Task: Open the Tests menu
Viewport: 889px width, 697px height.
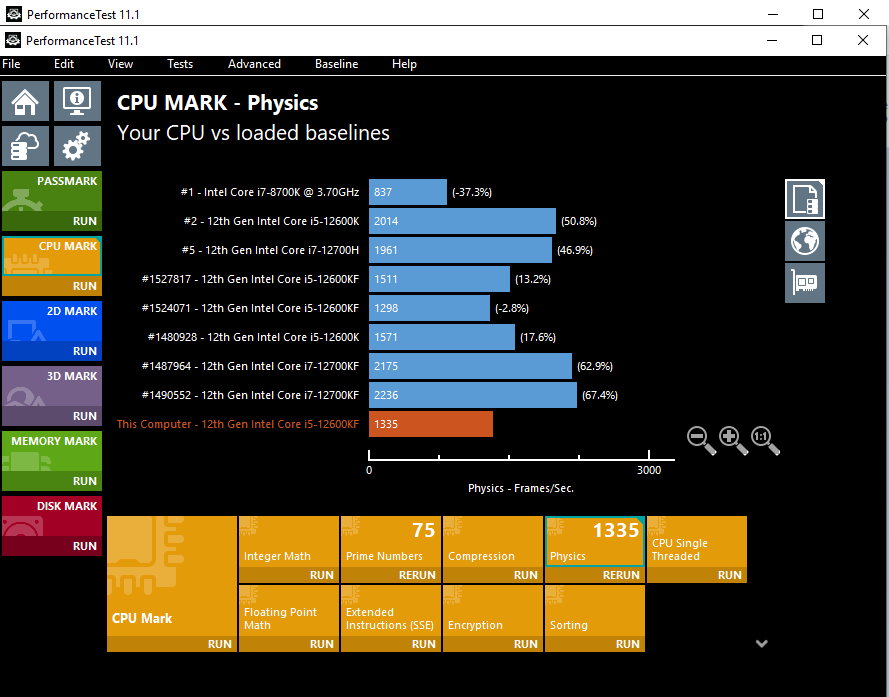Action: coord(180,64)
